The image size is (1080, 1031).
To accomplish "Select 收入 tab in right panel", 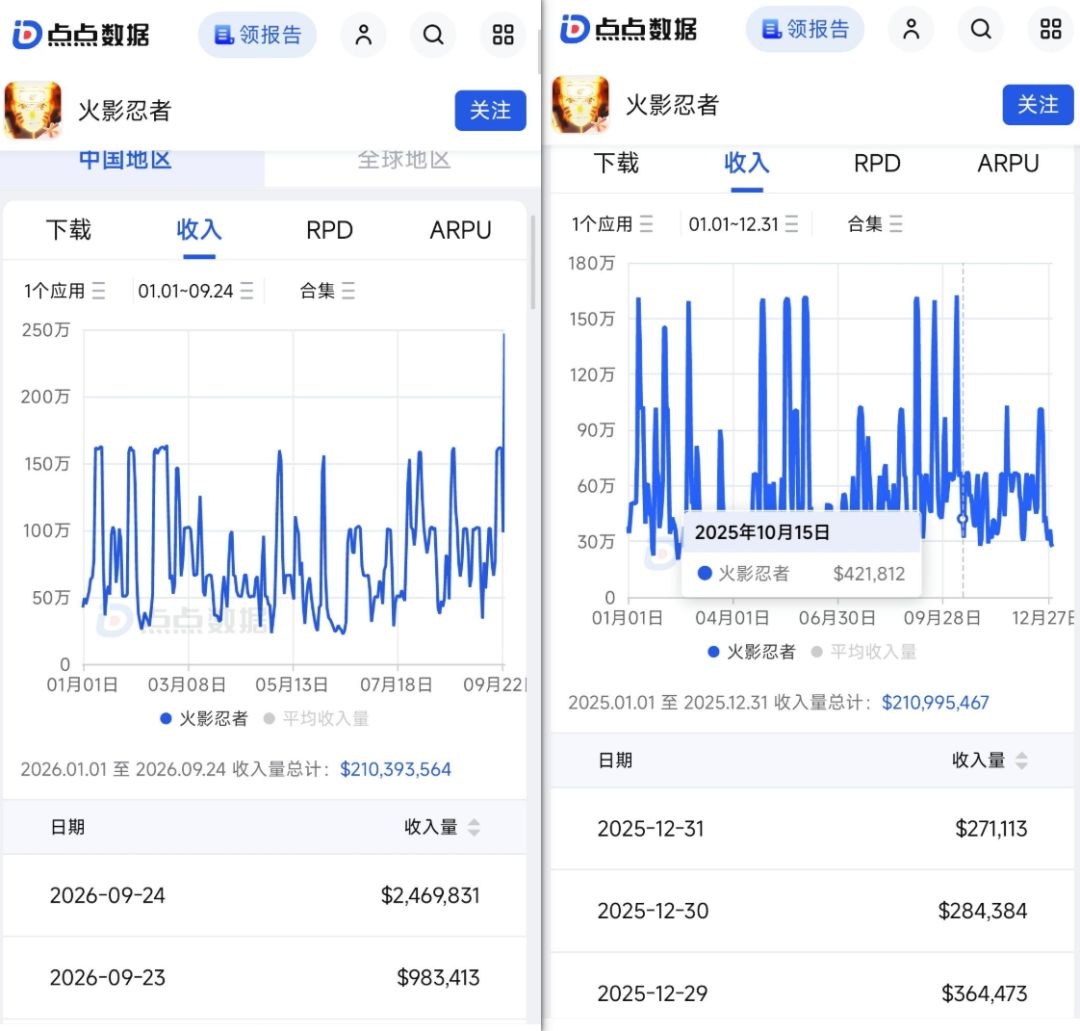I will coord(747,164).
